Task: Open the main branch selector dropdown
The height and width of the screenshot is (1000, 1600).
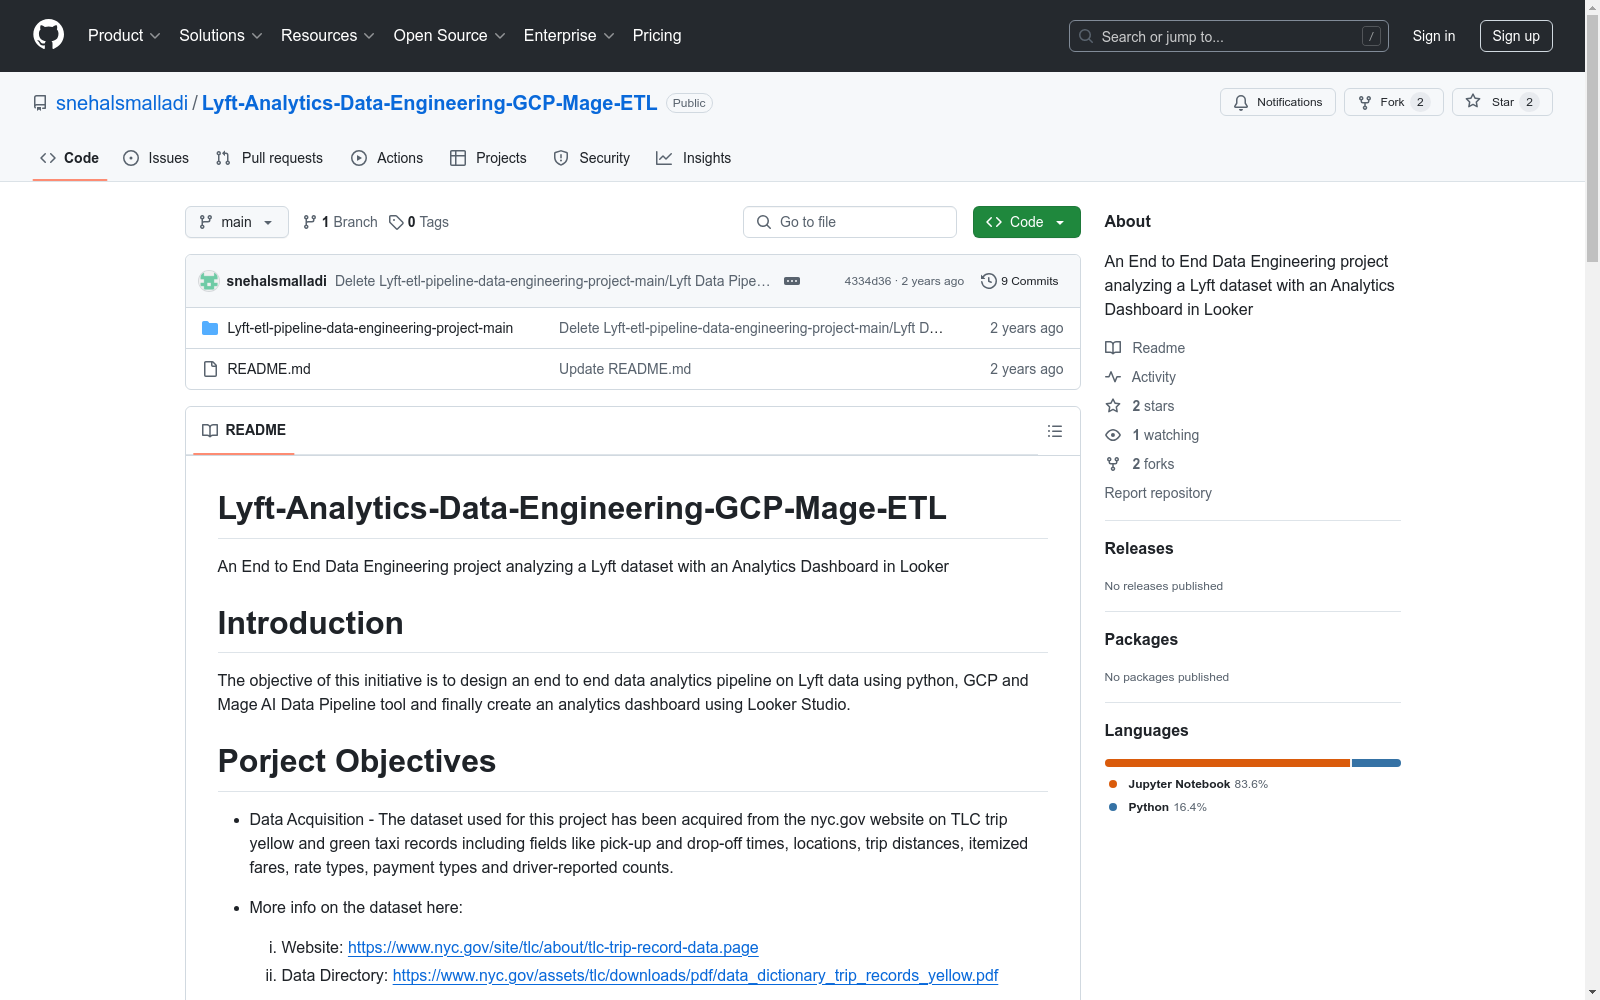Action: point(237,222)
